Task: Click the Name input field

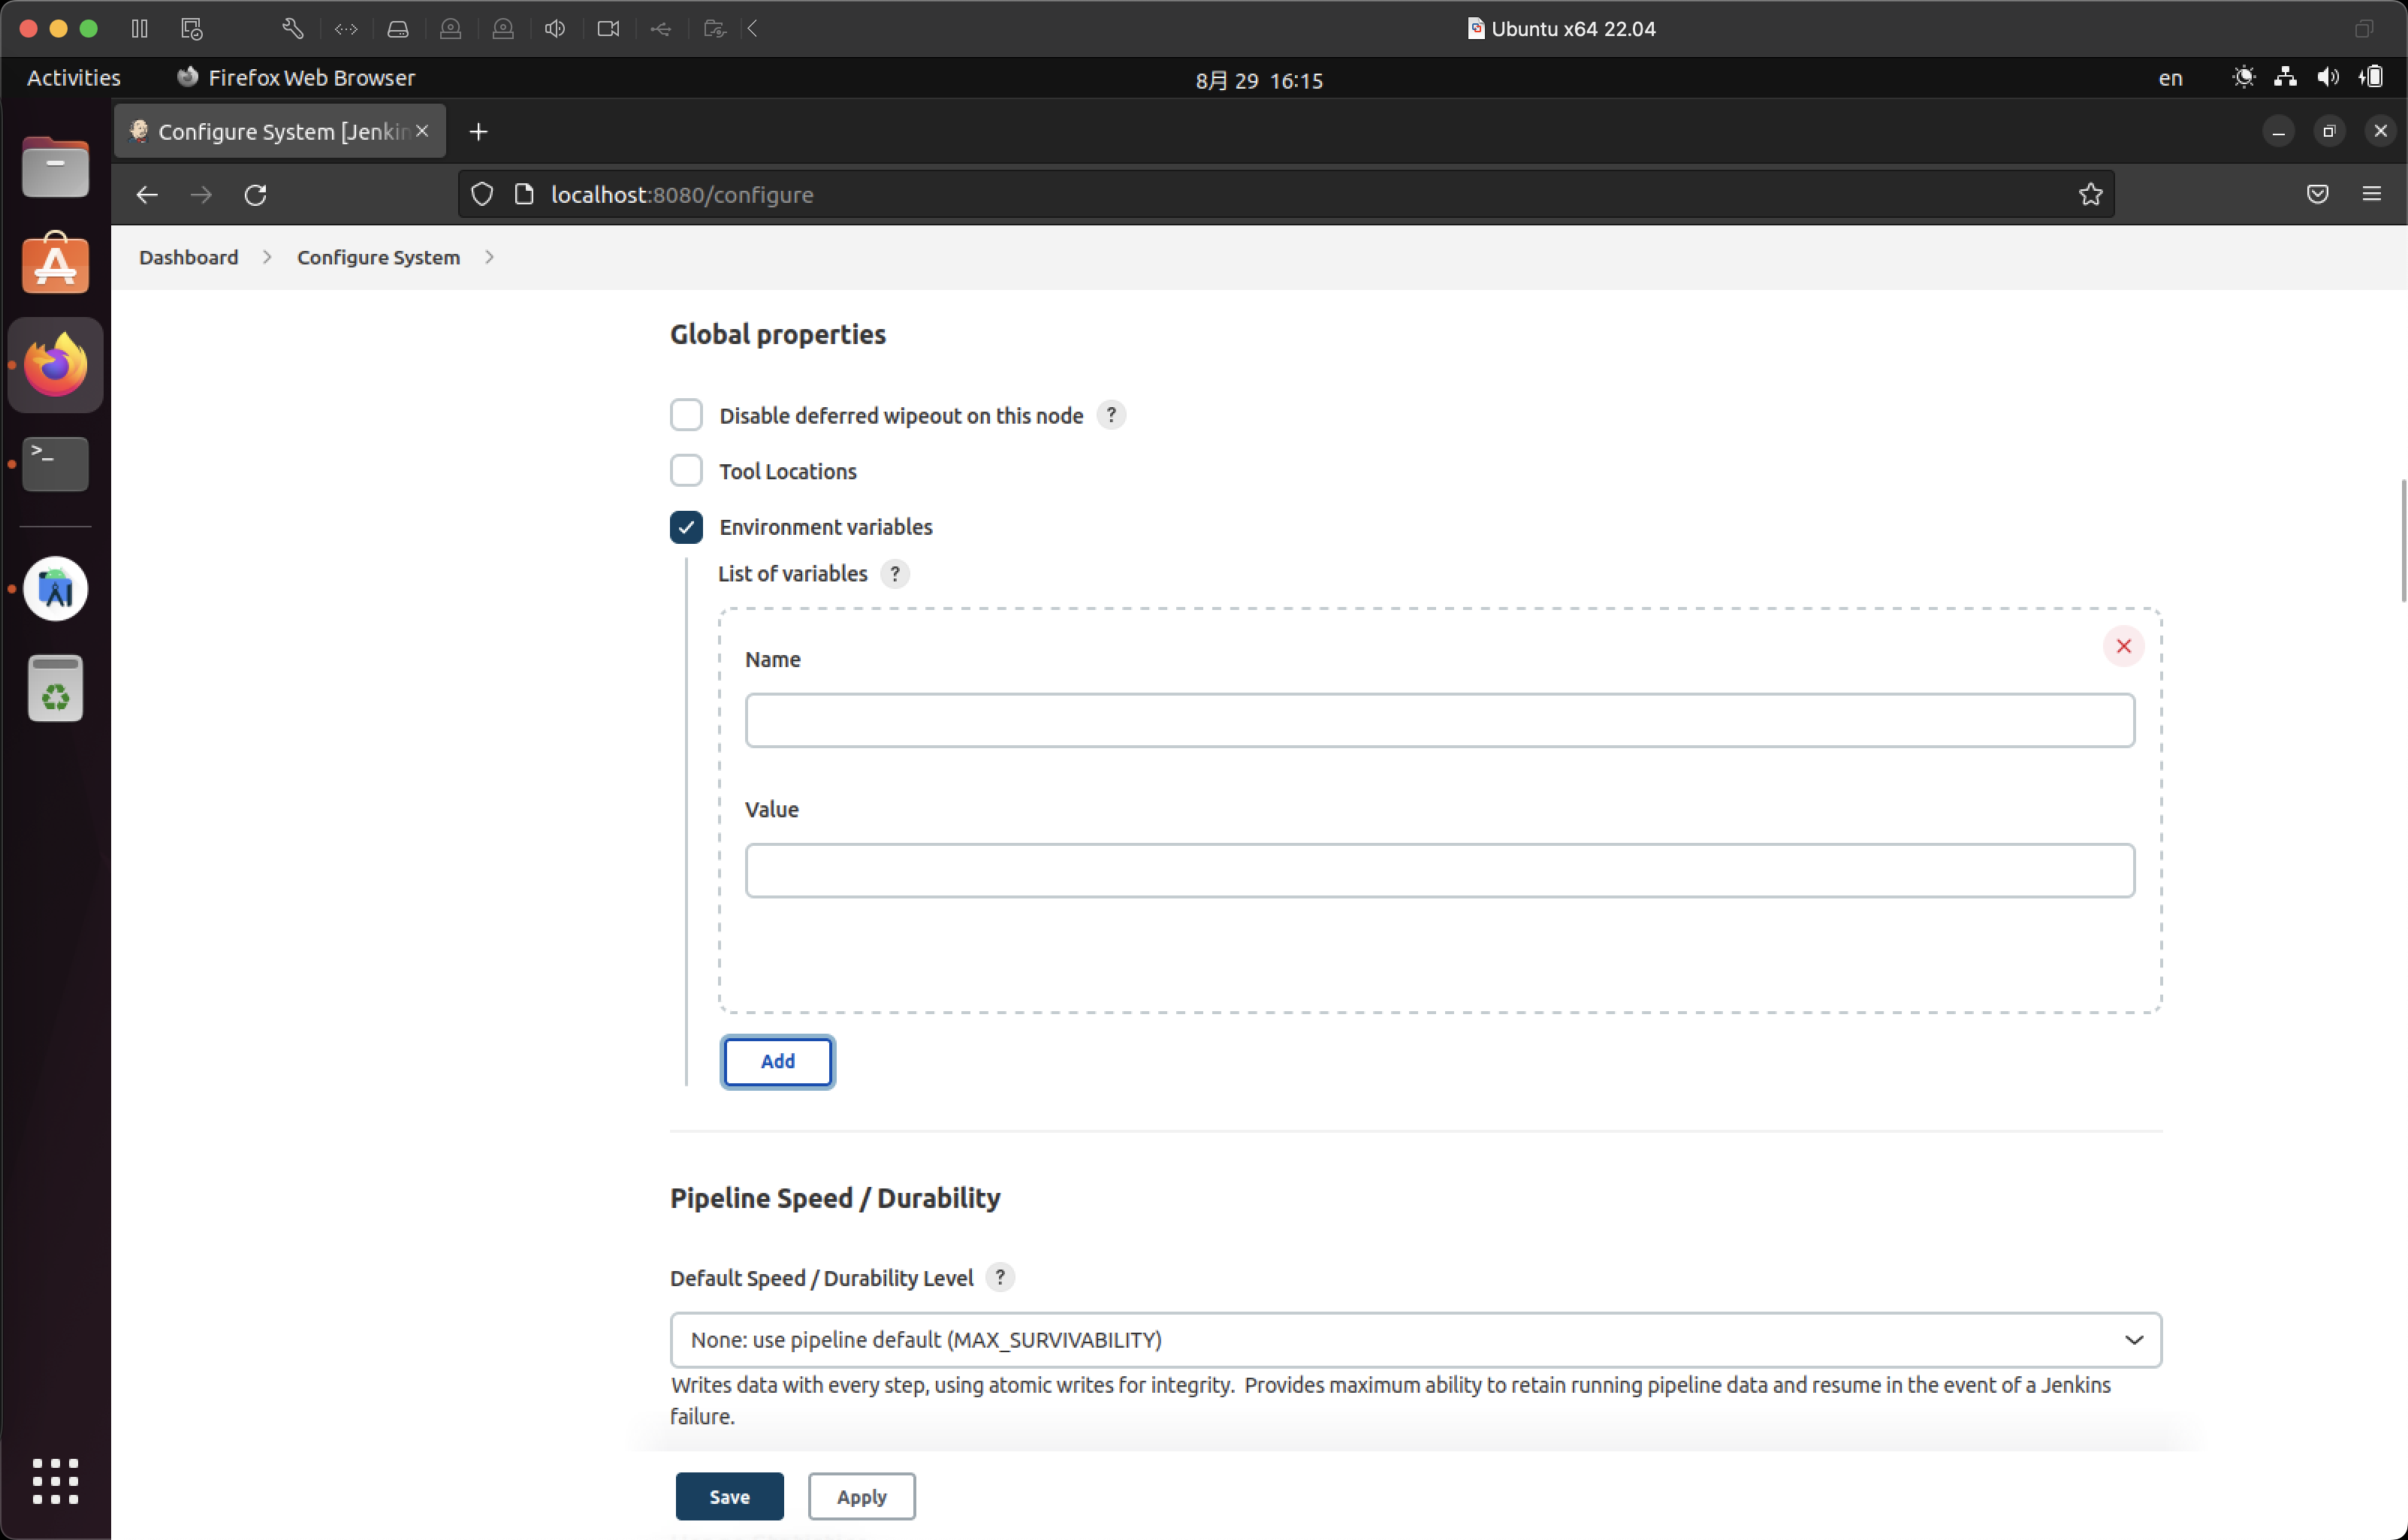Action: click(x=1439, y=718)
